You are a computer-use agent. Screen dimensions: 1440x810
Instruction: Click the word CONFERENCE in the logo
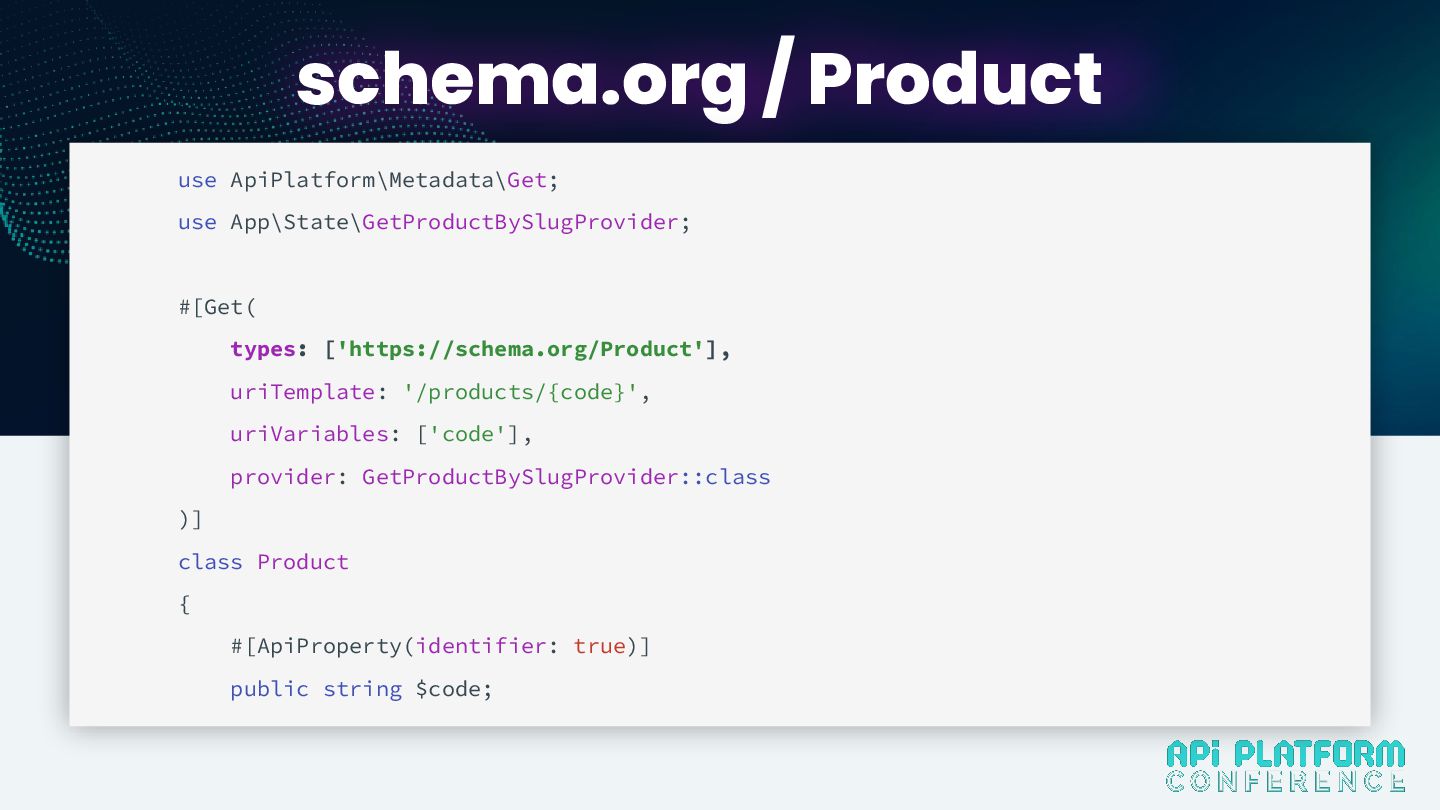(x=1285, y=780)
